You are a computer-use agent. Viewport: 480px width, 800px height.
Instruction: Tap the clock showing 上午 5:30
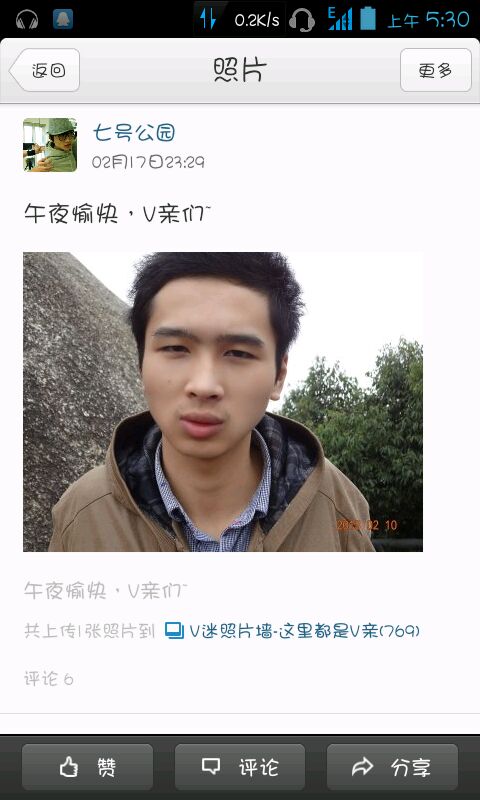coord(428,20)
